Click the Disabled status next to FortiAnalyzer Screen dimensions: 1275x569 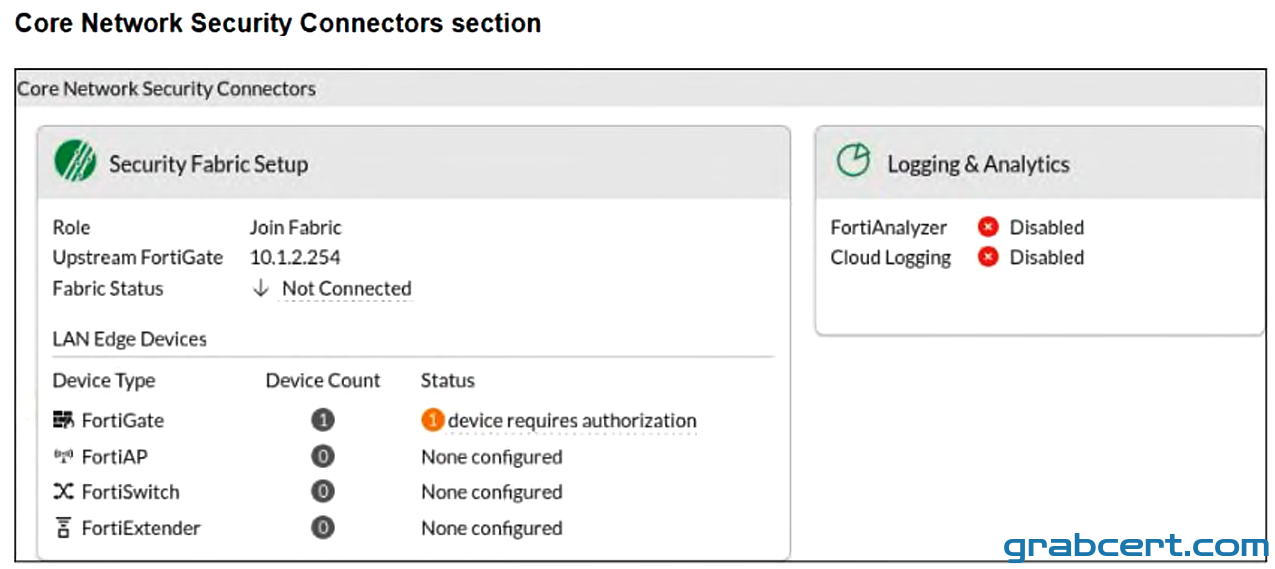(1047, 227)
